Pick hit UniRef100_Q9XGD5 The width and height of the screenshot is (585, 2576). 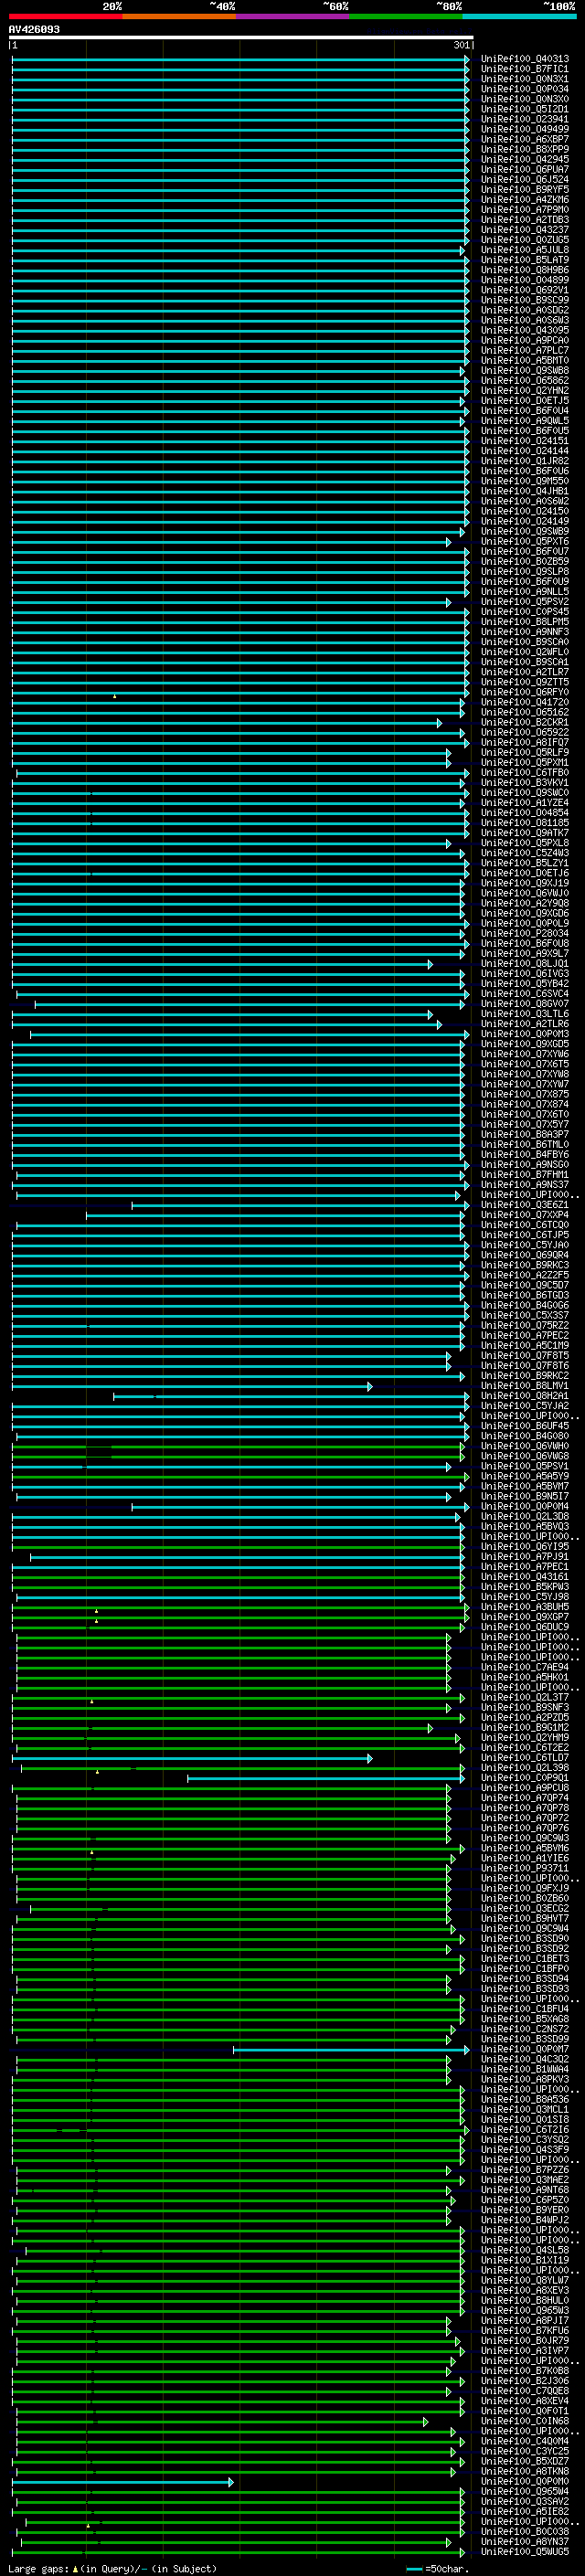click(524, 1044)
